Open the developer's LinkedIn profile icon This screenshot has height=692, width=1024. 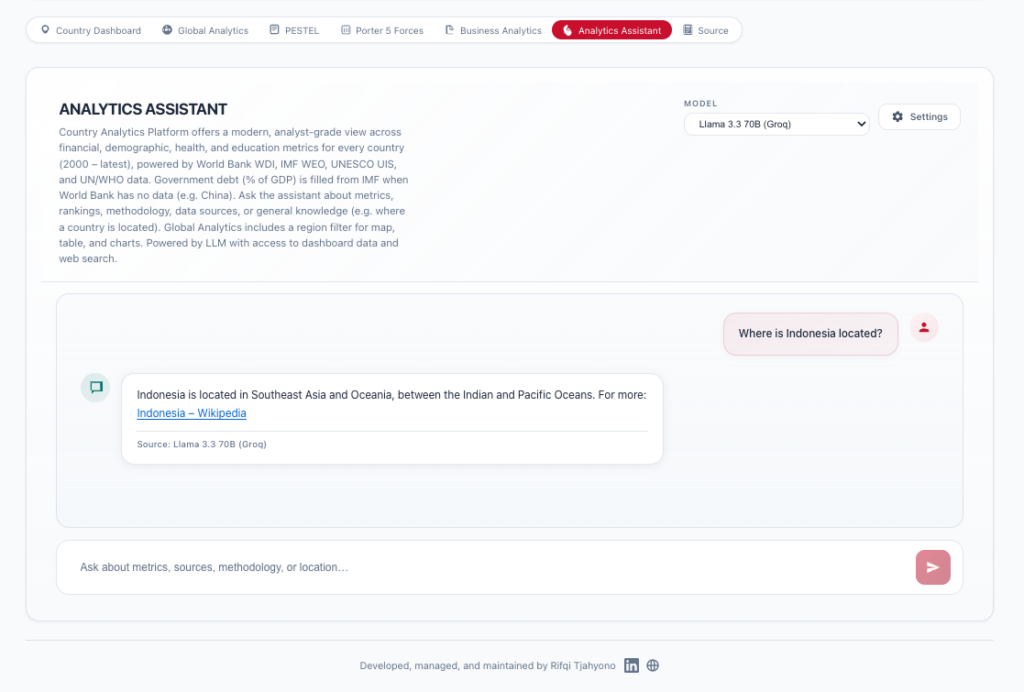(x=631, y=666)
